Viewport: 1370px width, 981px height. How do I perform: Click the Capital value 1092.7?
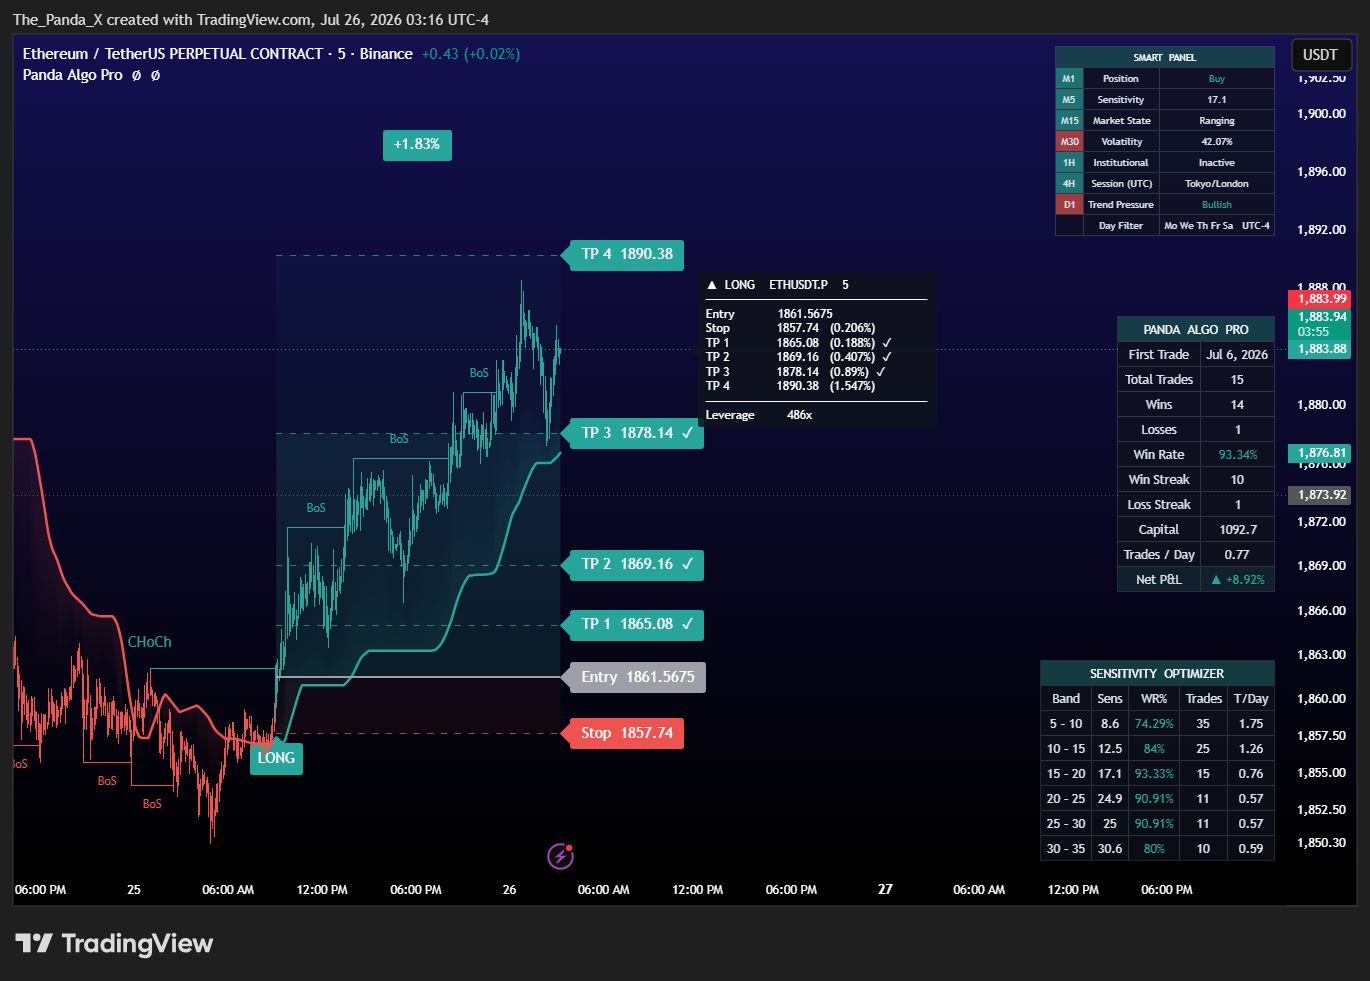click(1237, 529)
